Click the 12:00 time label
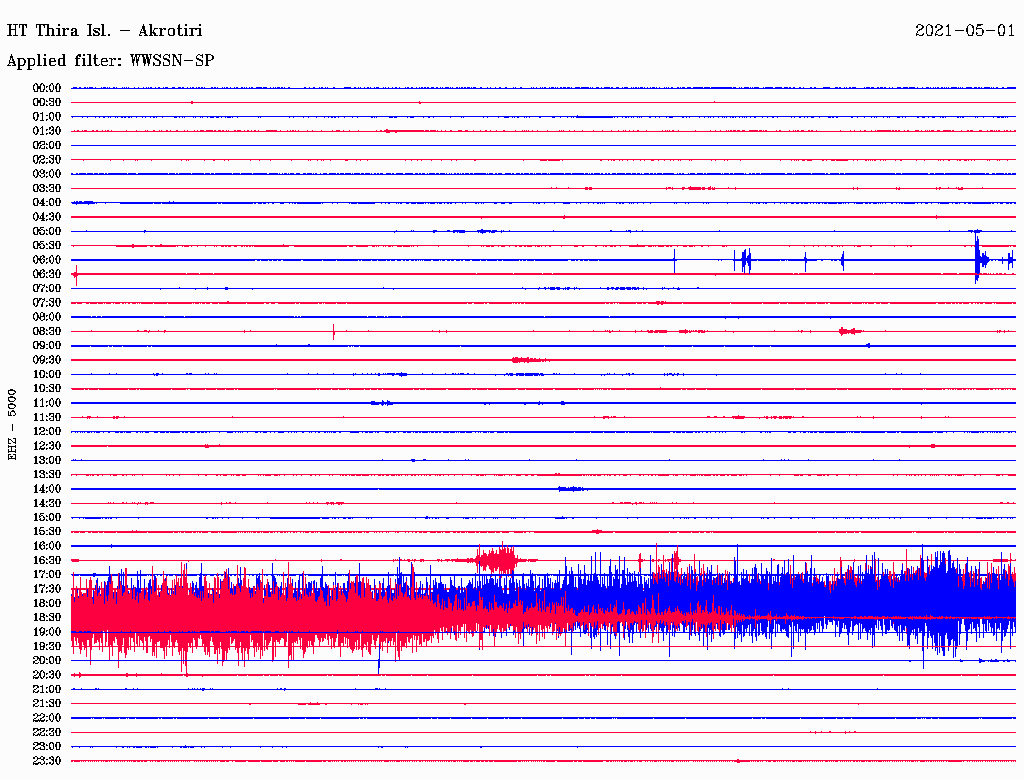Image resolution: width=1024 pixels, height=780 pixels. [47, 431]
